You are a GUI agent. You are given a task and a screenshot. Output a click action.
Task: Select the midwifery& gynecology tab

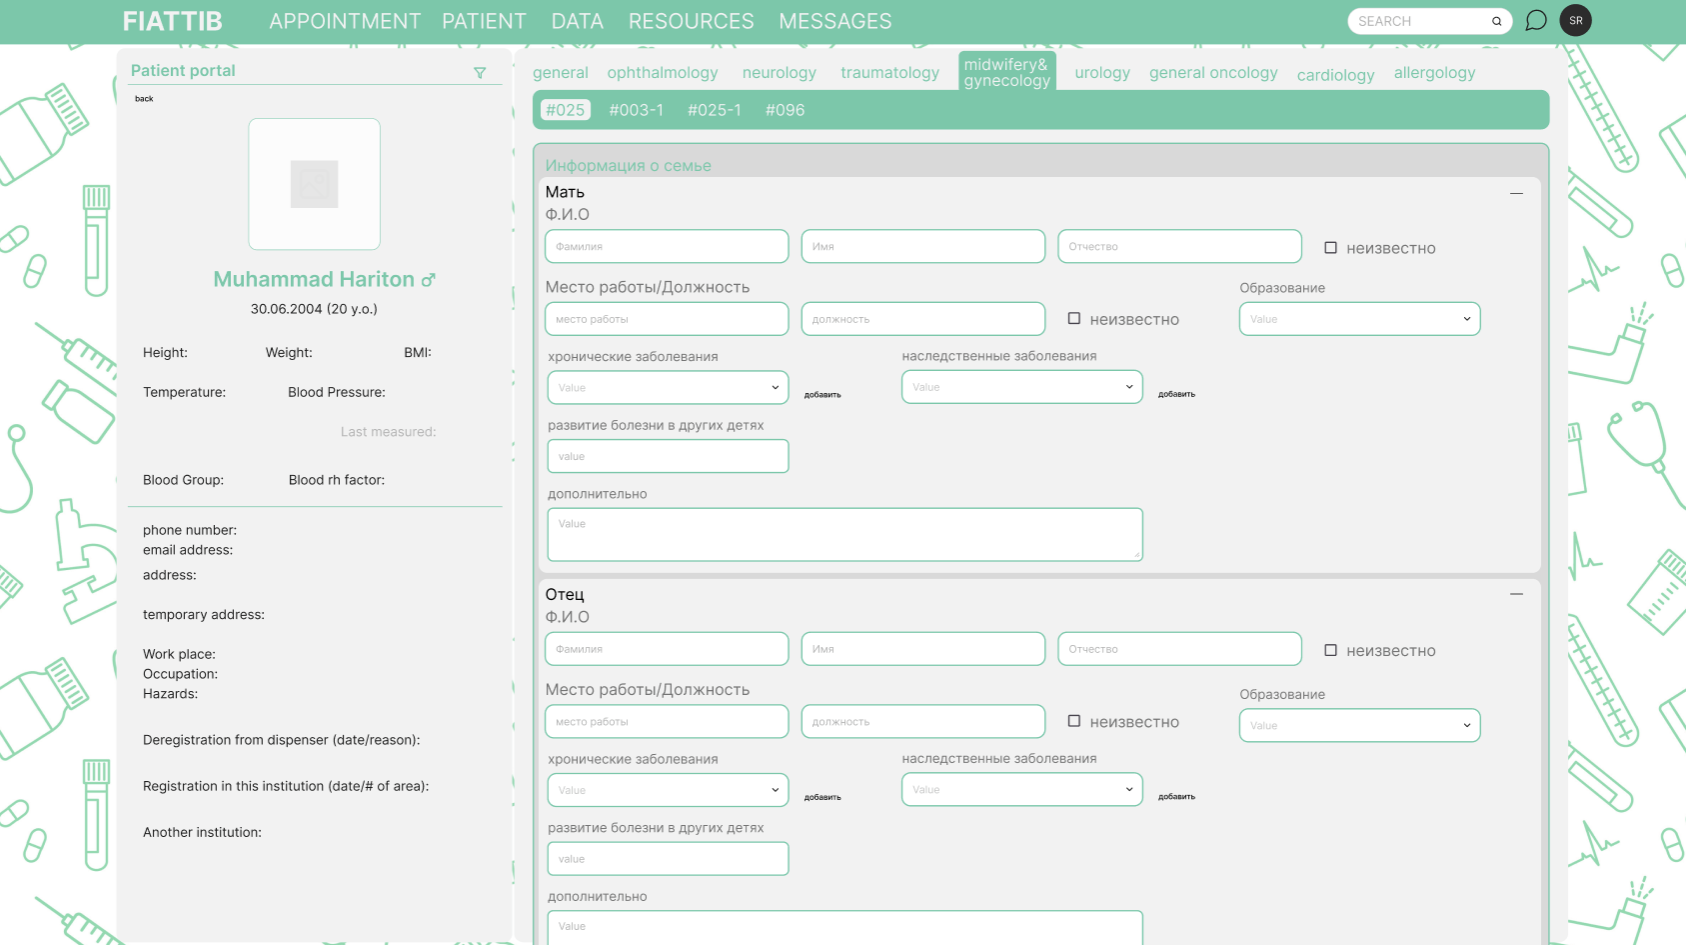pos(1007,72)
